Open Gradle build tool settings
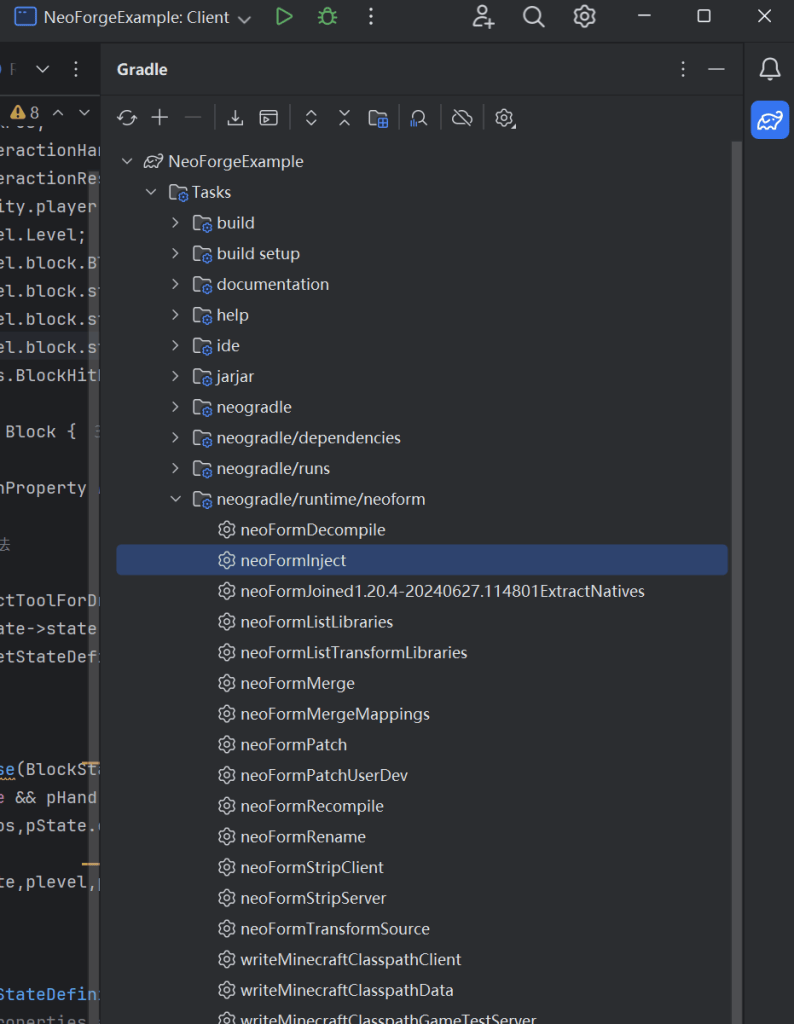 pyautogui.click(x=504, y=118)
